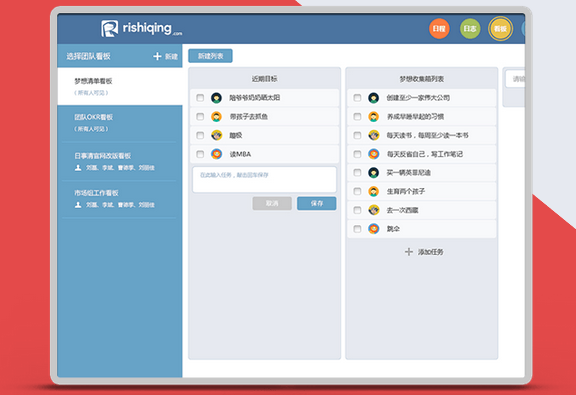Click the plus 添加任务 icon under dream list
Viewport: 576px width, 395px height.
tap(408, 252)
